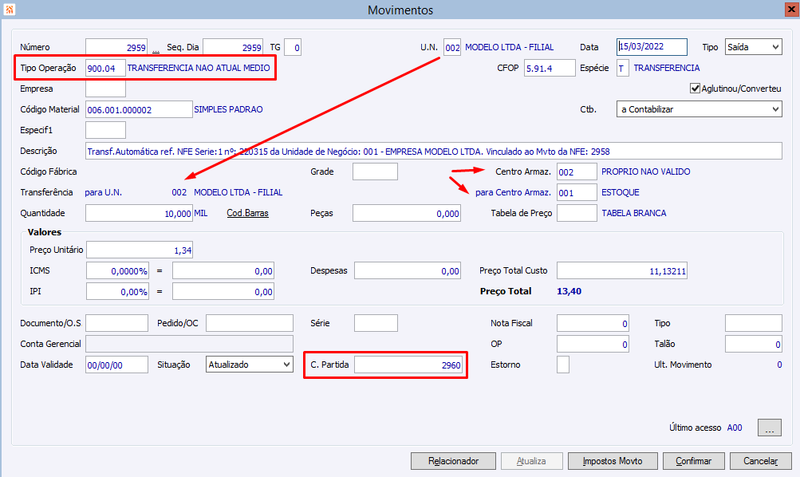Click the text TRANSFERENCIA NAO ATUAL MEDIO

[198, 68]
